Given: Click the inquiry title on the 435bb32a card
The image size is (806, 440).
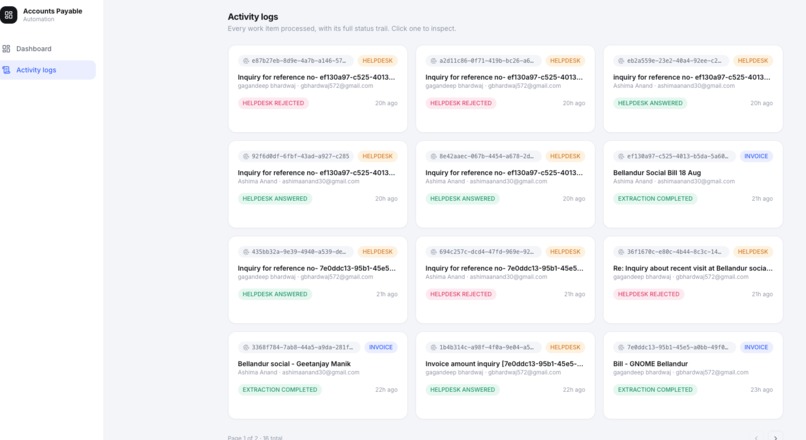Looking at the screenshot, I should click(317, 268).
